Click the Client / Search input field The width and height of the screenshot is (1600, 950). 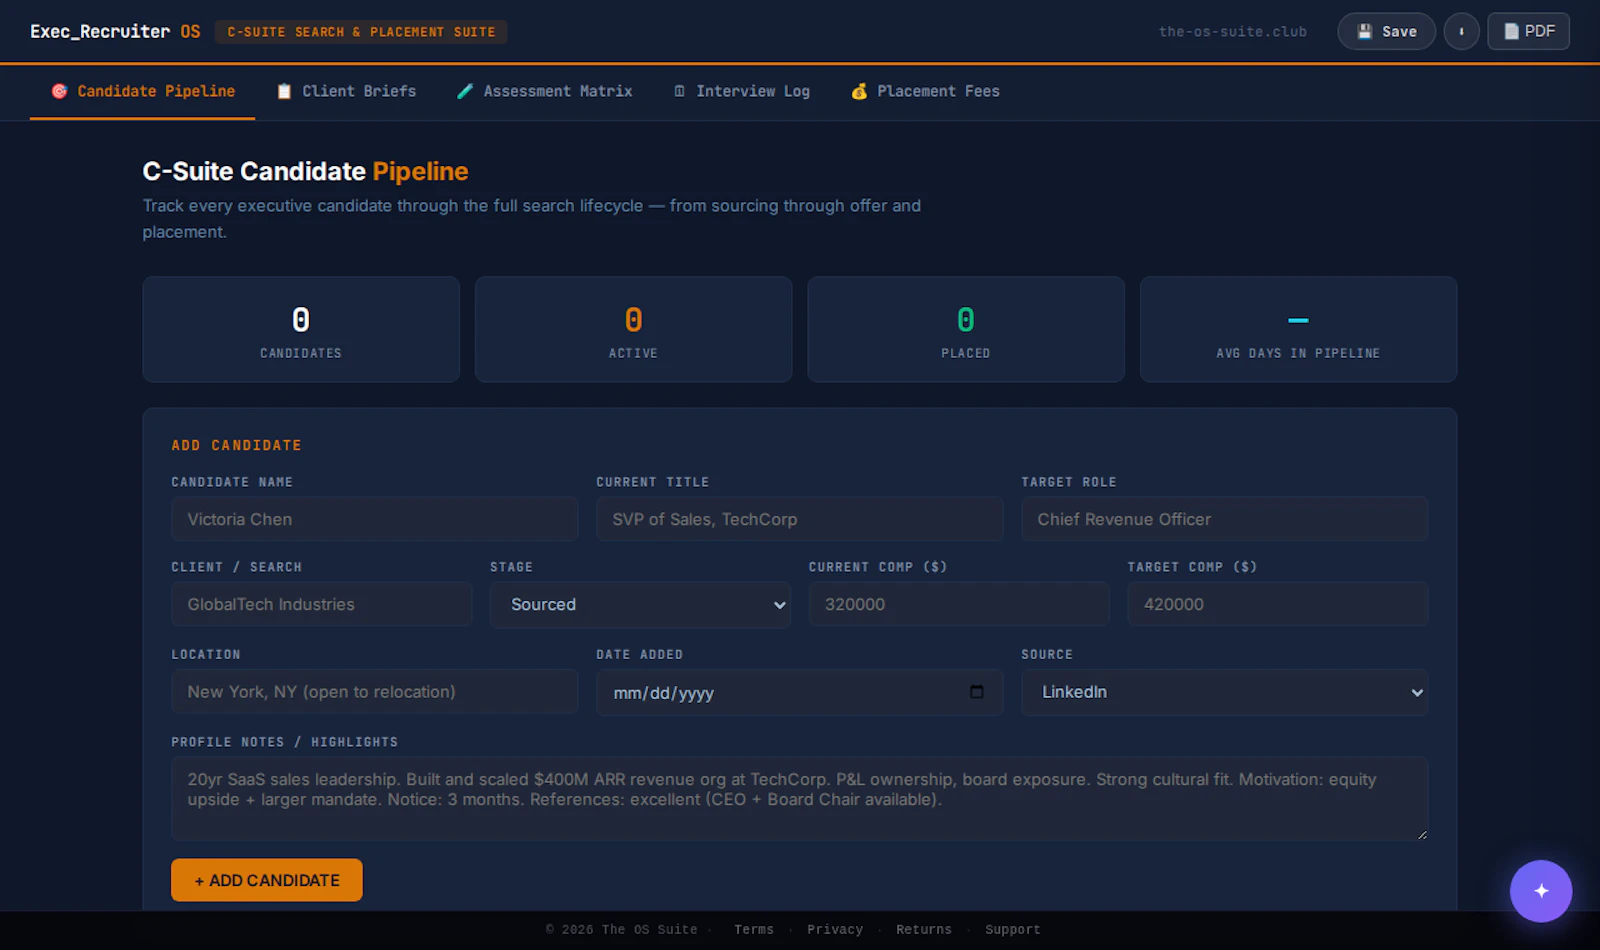click(322, 604)
